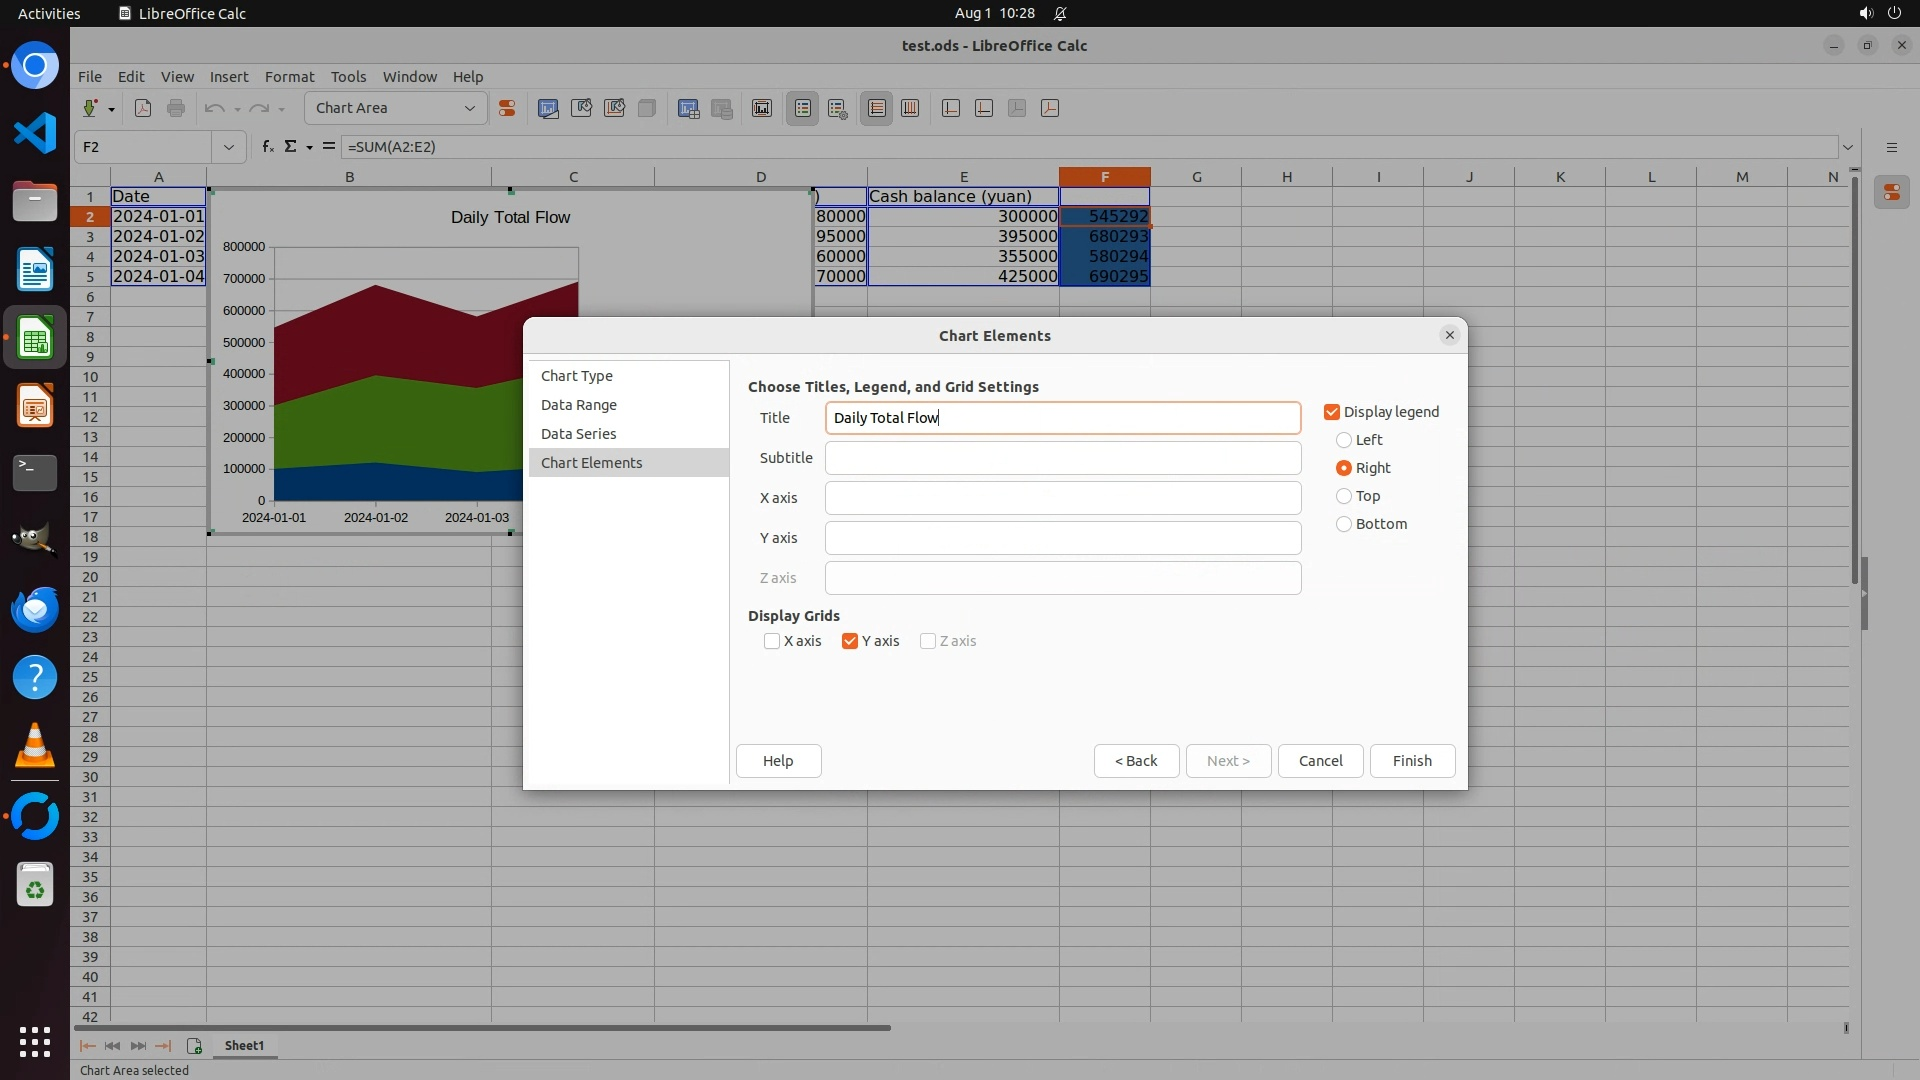Select the Bottom legend position radio
This screenshot has height=1080, width=1920.
click(x=1344, y=524)
